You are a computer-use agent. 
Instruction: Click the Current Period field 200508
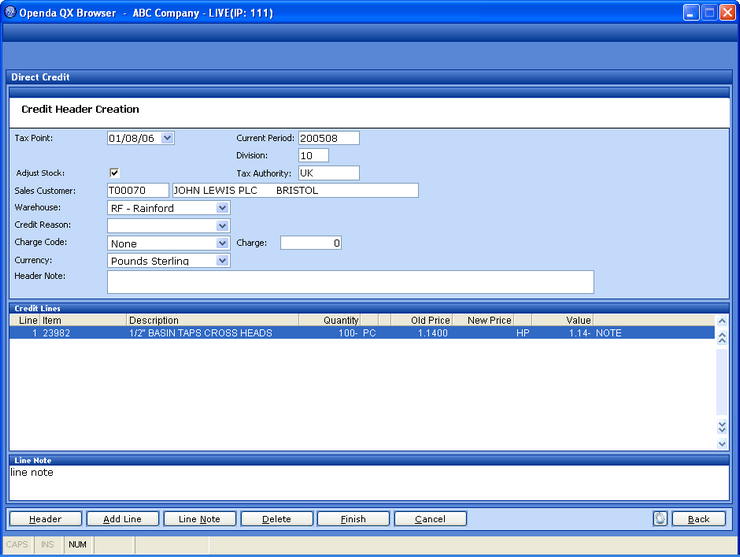tap(329, 138)
